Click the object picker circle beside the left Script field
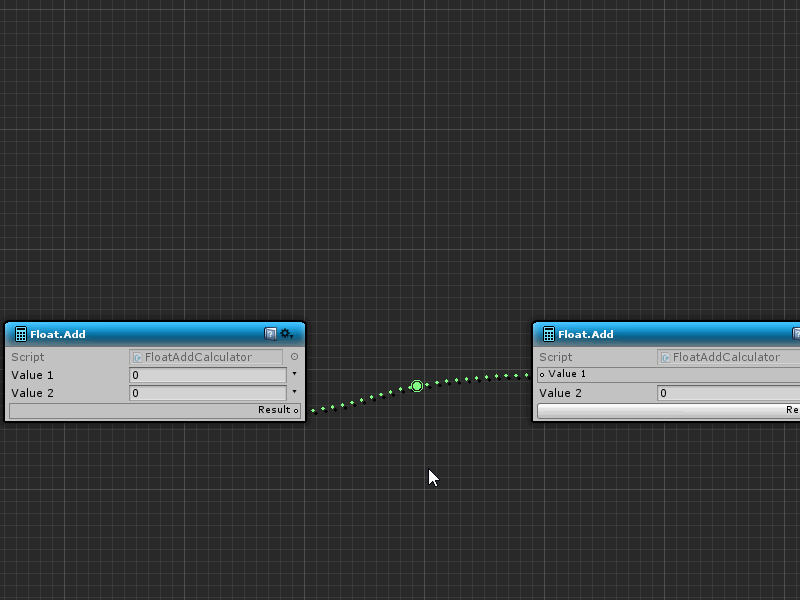This screenshot has width=800, height=600. coord(294,357)
